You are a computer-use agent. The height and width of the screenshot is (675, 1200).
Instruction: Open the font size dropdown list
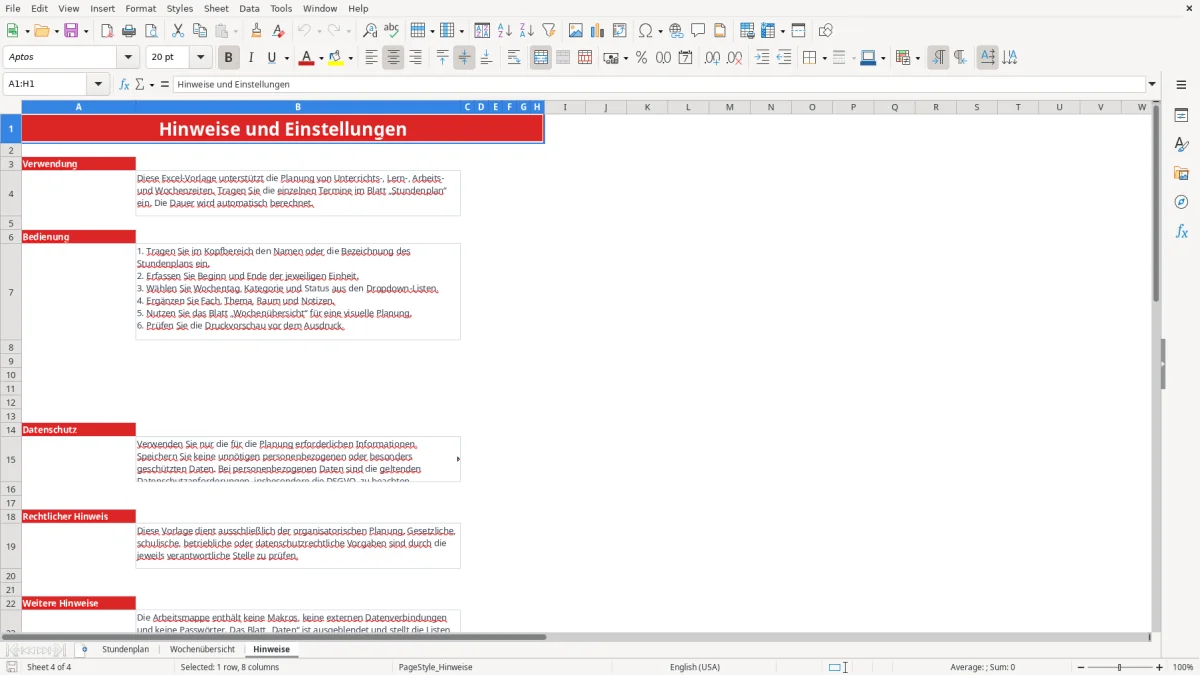pyautogui.click(x=200, y=58)
